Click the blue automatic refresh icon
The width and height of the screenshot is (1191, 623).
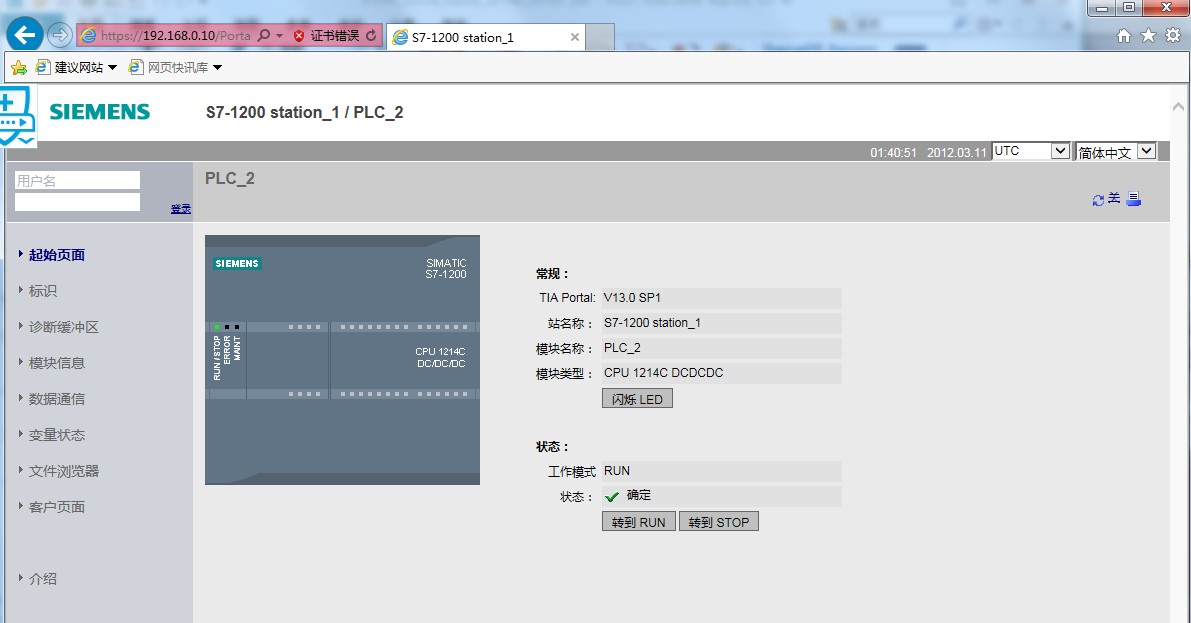[x=1098, y=200]
